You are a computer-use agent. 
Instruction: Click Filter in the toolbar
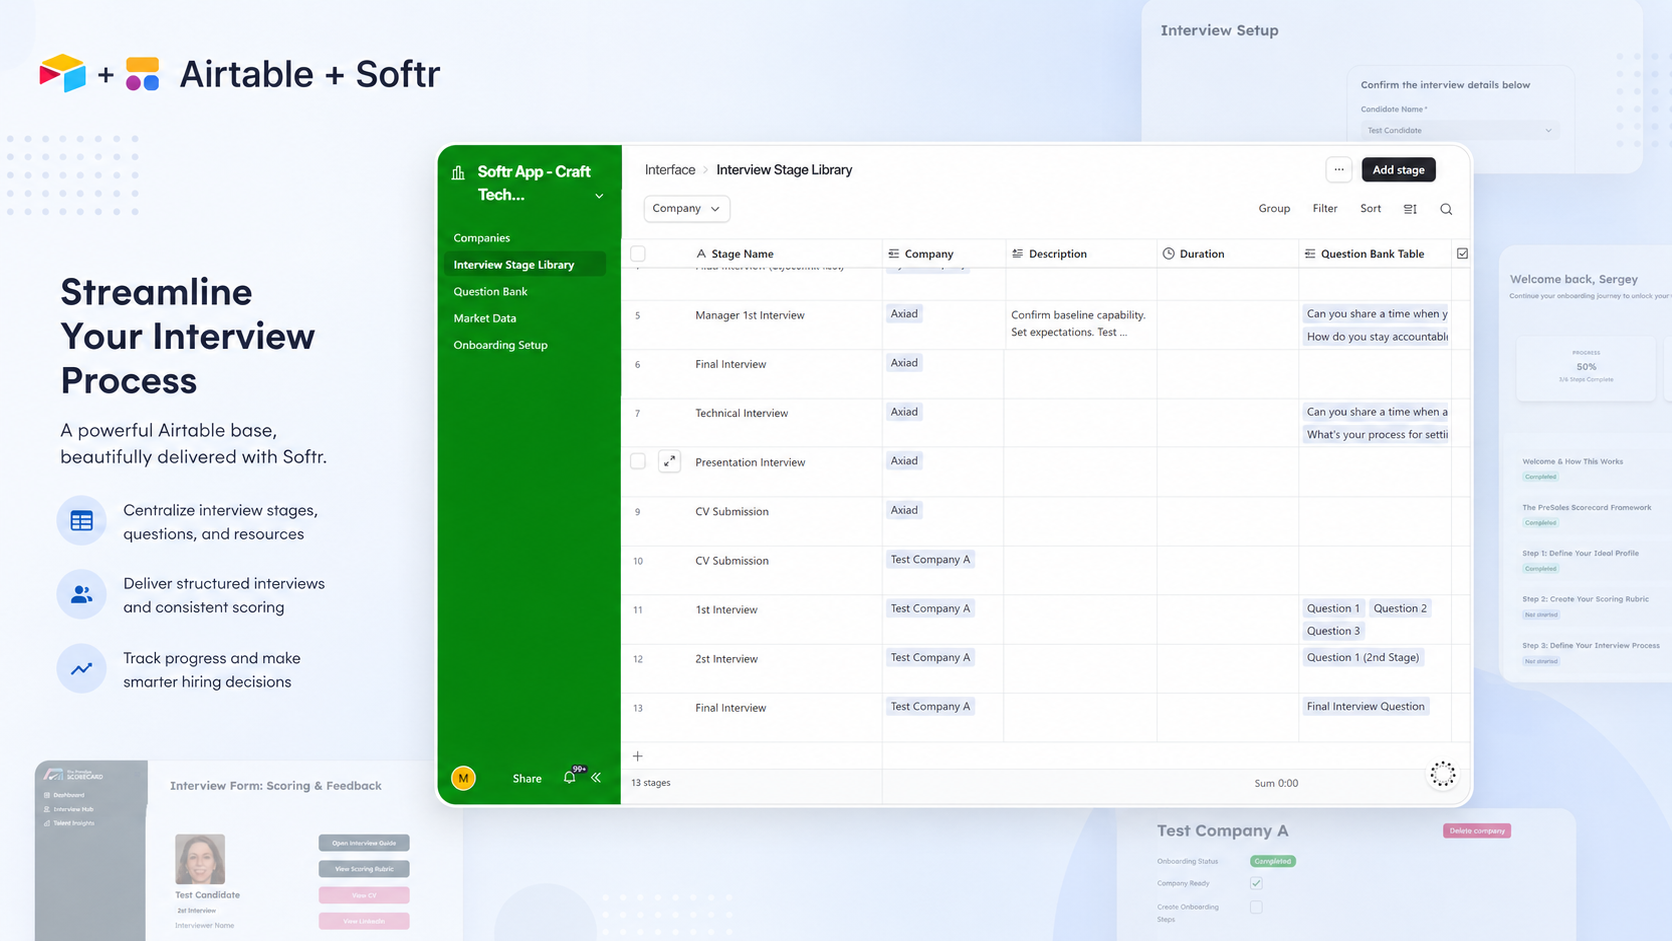(1325, 208)
